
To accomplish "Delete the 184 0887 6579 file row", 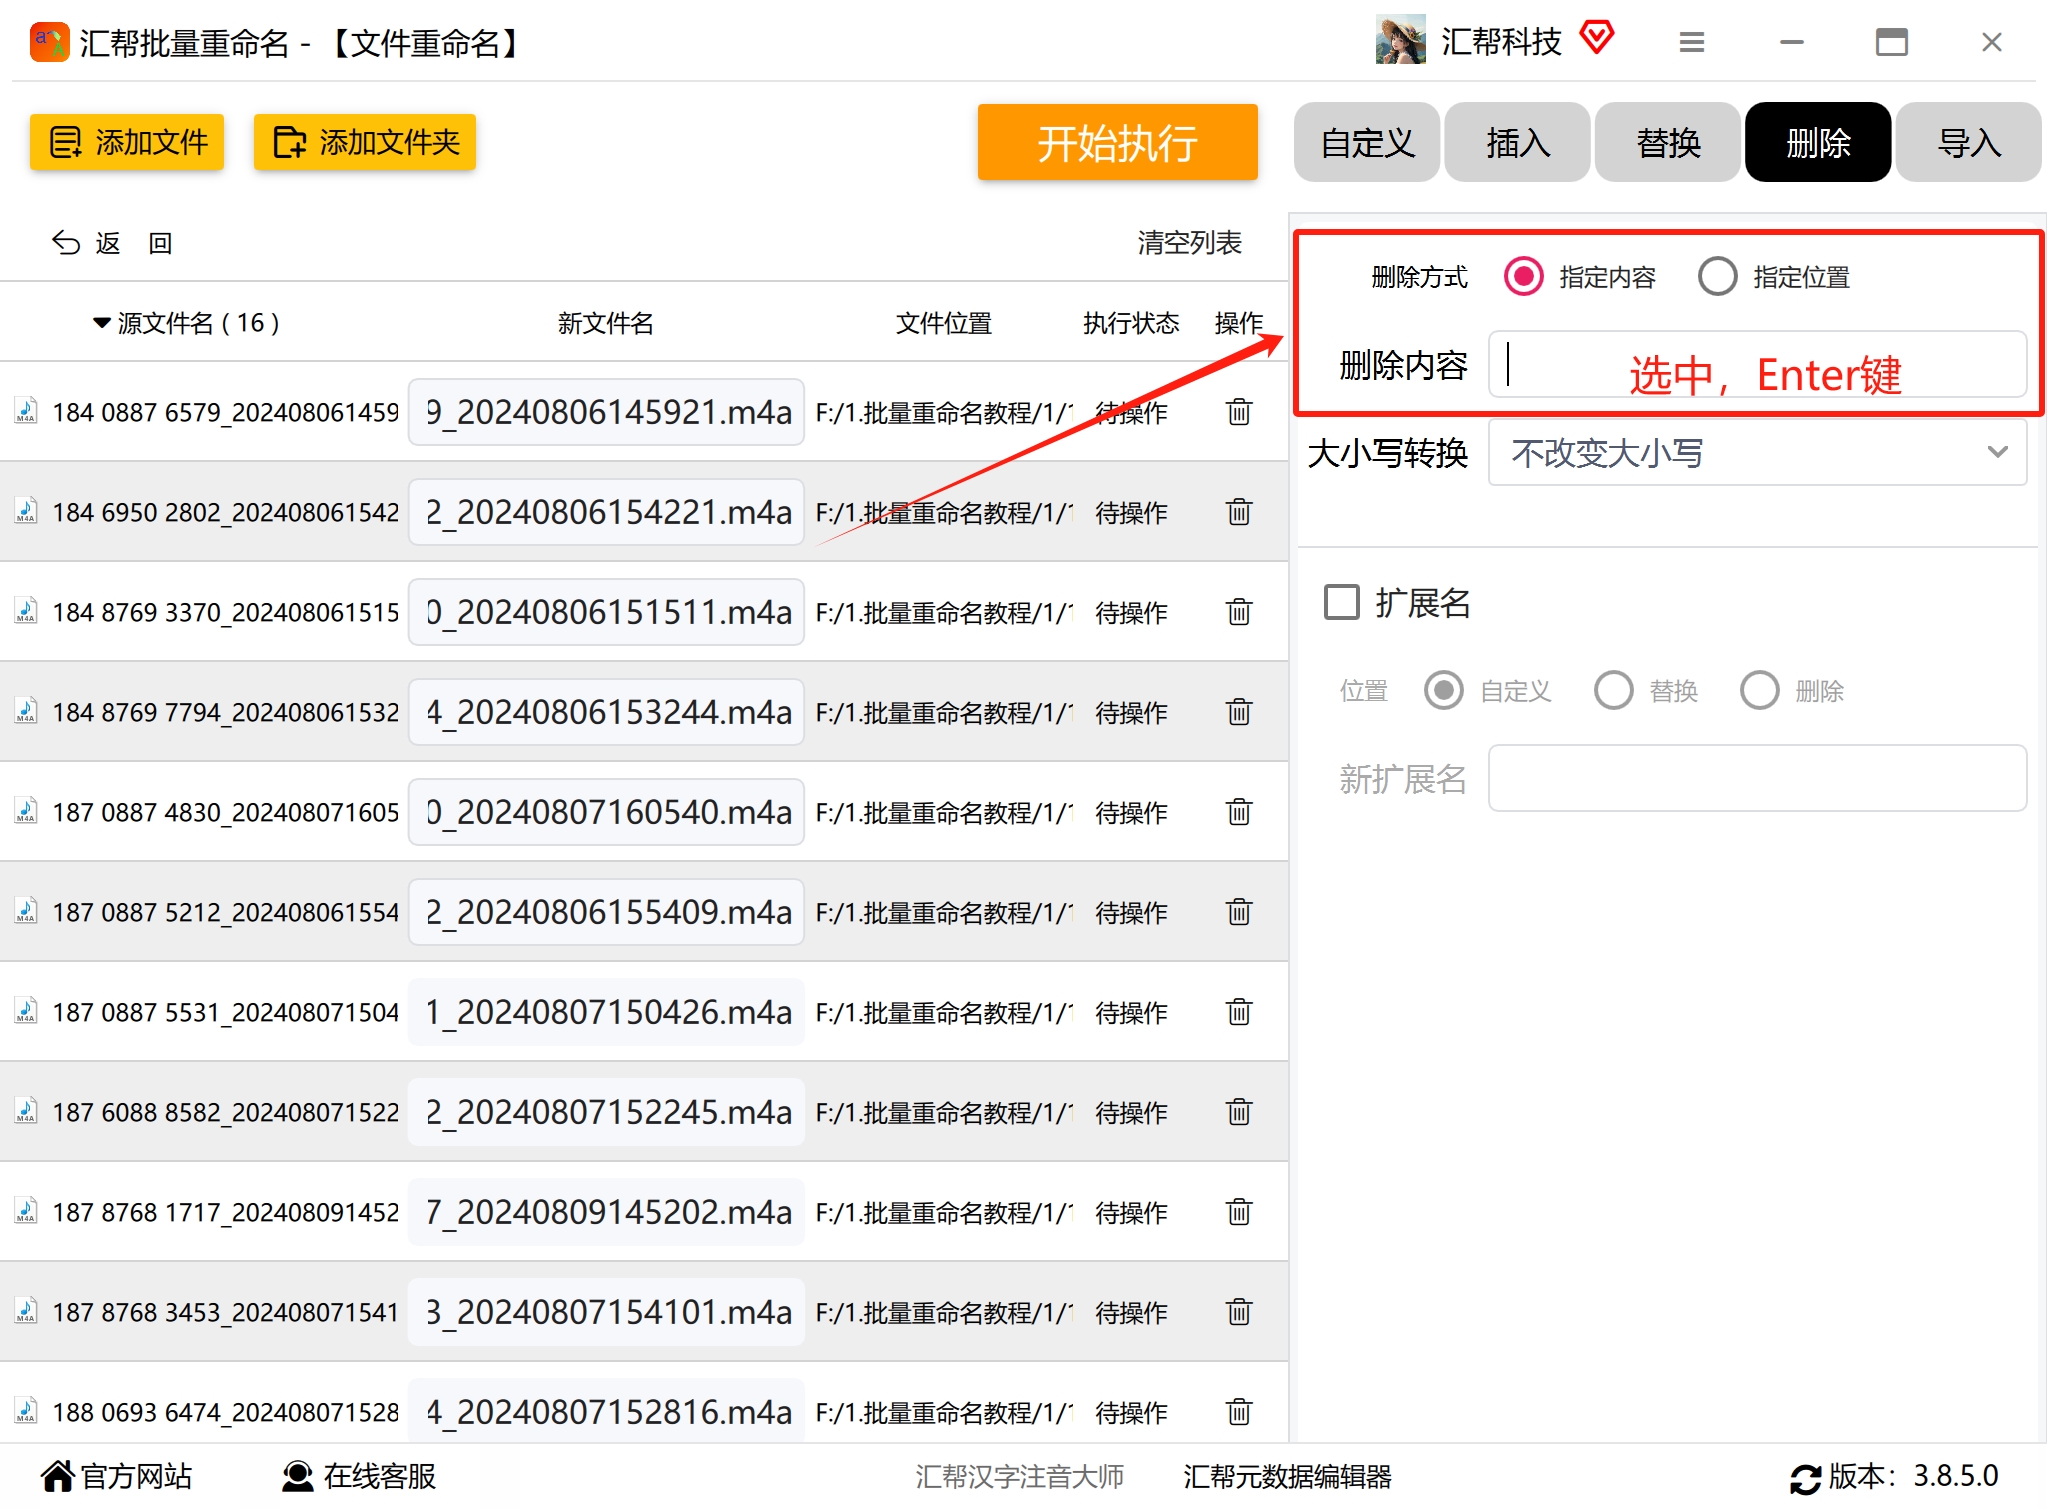I will [1239, 412].
